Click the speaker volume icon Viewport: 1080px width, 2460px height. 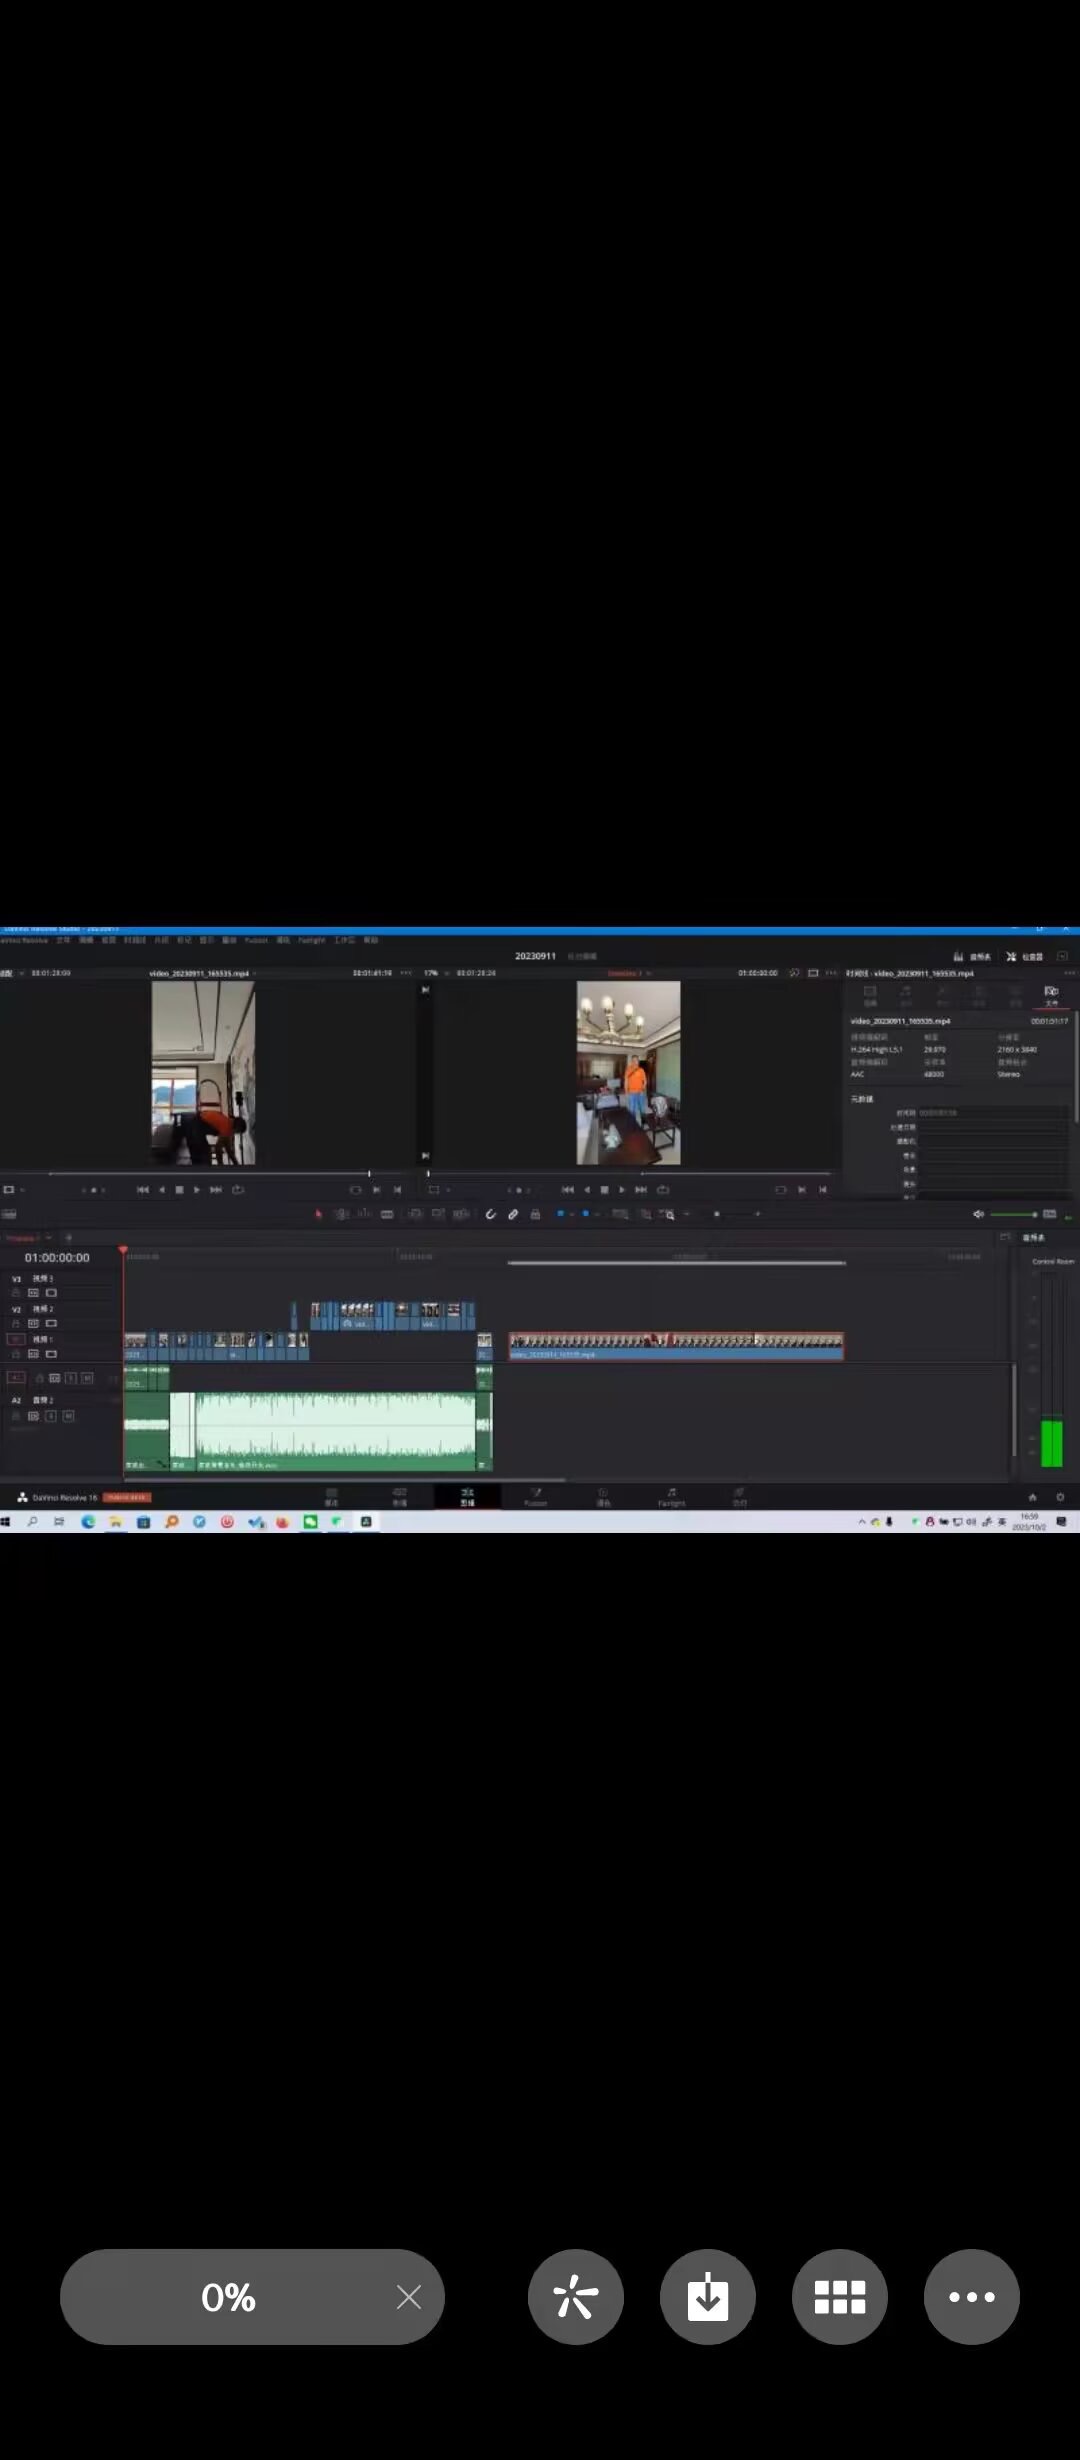[x=978, y=1214]
